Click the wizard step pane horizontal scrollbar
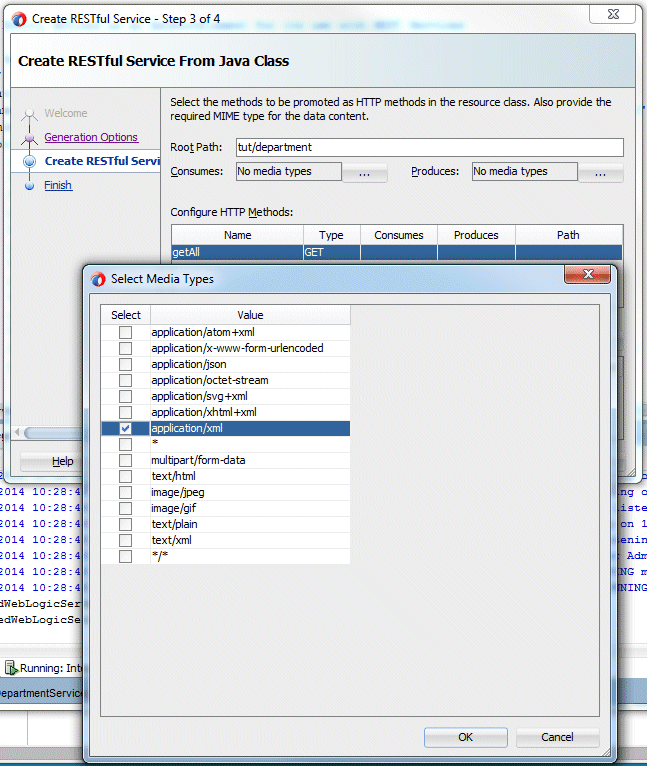Image resolution: width=647 pixels, height=766 pixels. tap(53, 432)
